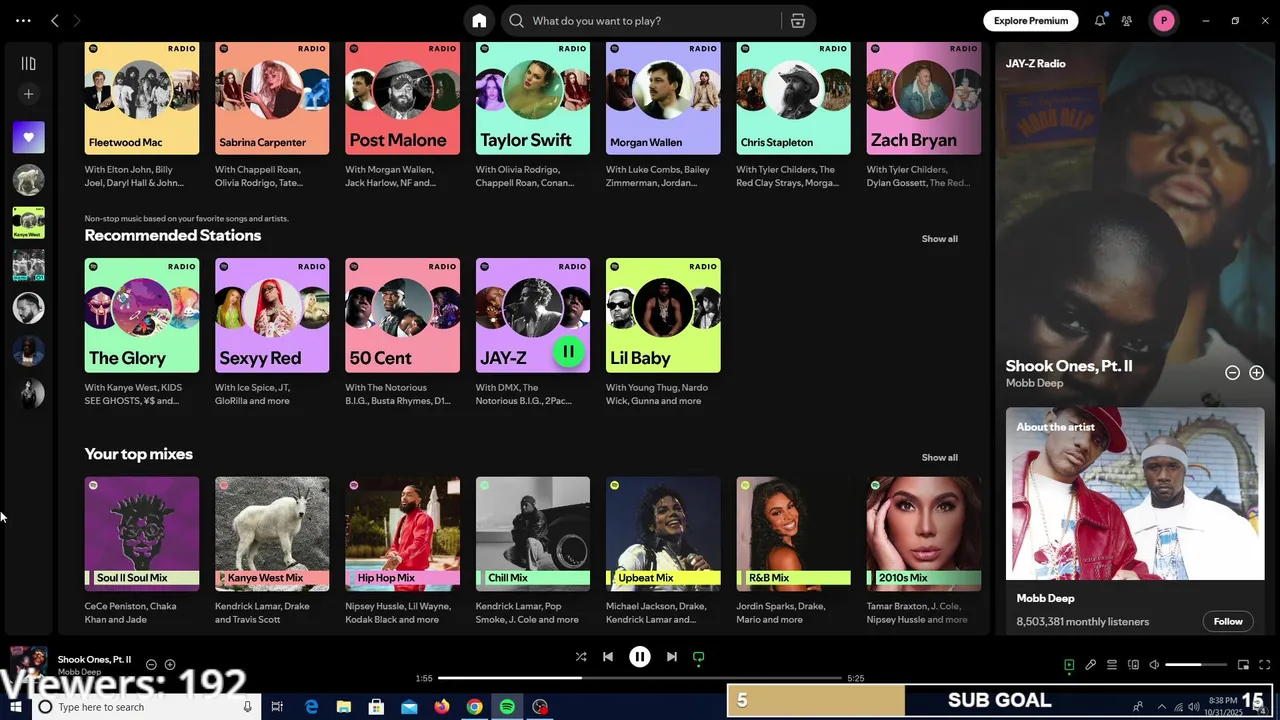Pause playback from the bottom player bar
The height and width of the screenshot is (720, 1280).
pos(640,657)
